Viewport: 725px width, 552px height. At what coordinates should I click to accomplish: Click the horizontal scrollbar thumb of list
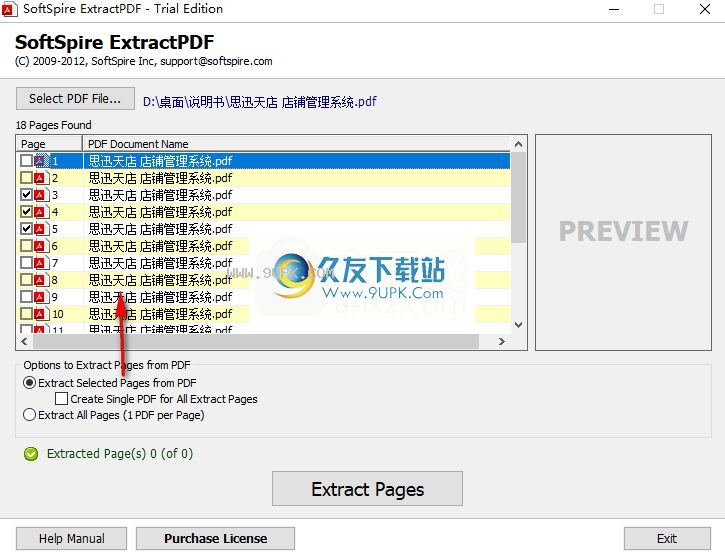(256, 342)
